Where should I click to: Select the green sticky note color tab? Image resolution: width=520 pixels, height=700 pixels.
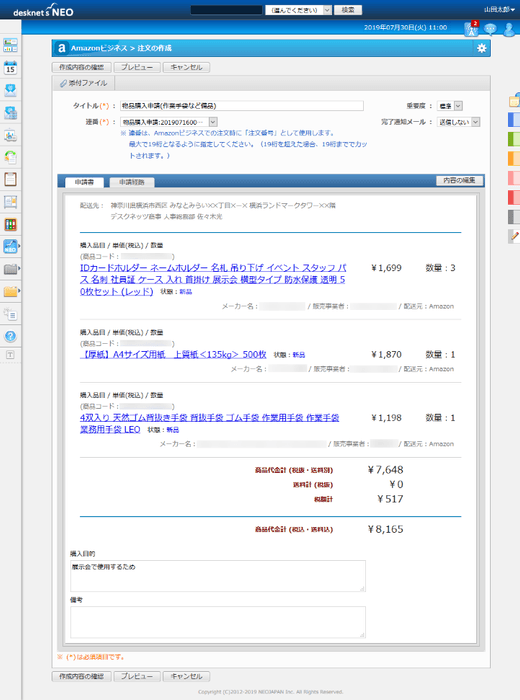[514, 139]
